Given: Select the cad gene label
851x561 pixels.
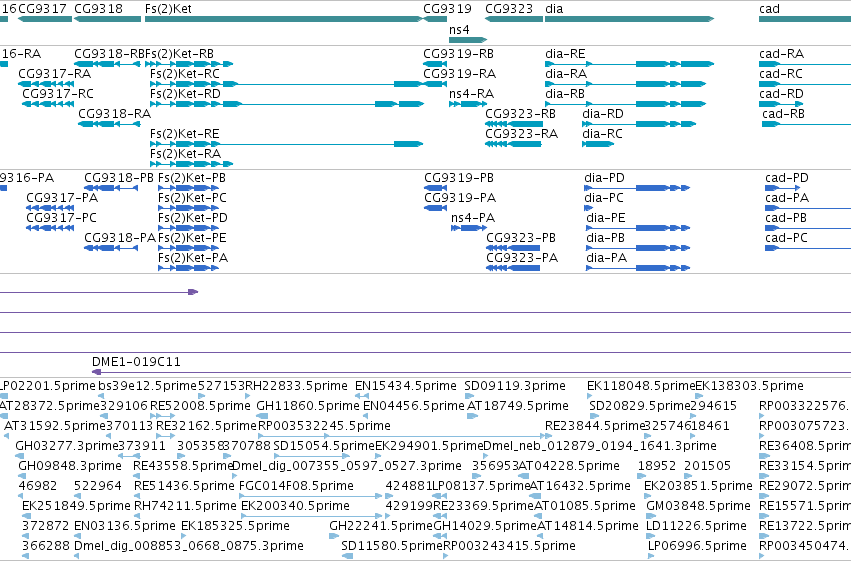Looking at the screenshot, I should coord(769,9).
